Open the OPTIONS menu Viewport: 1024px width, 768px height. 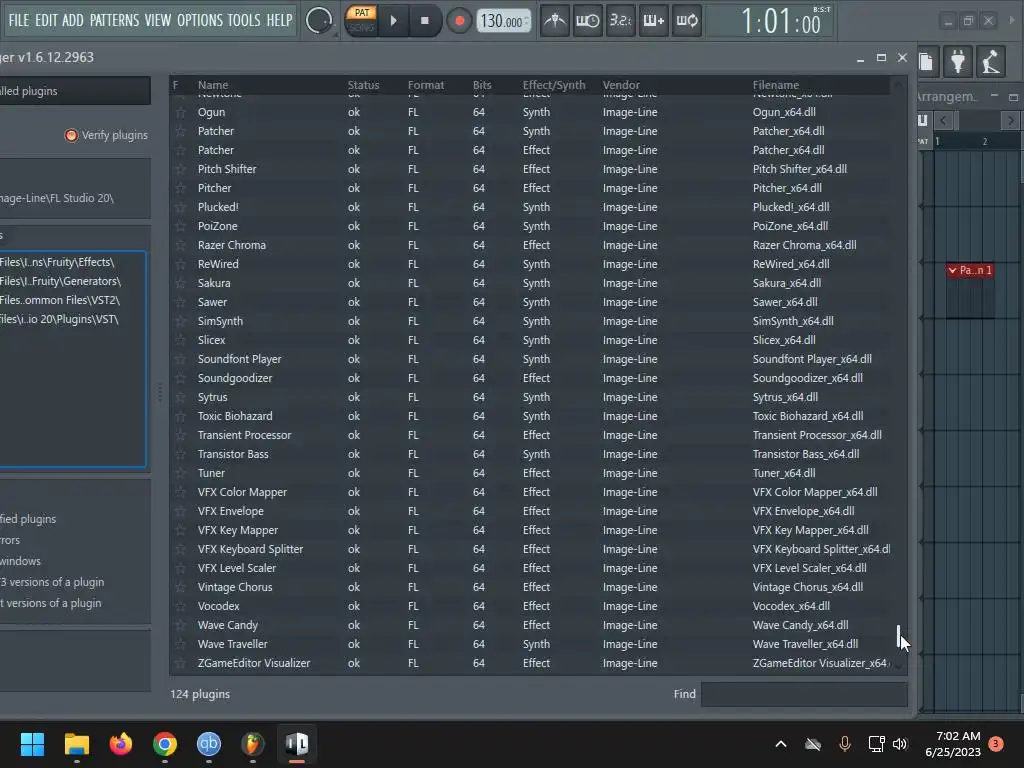pyautogui.click(x=200, y=20)
